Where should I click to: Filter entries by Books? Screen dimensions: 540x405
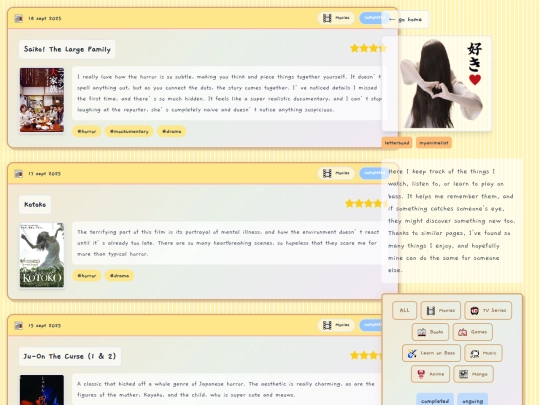tap(430, 332)
